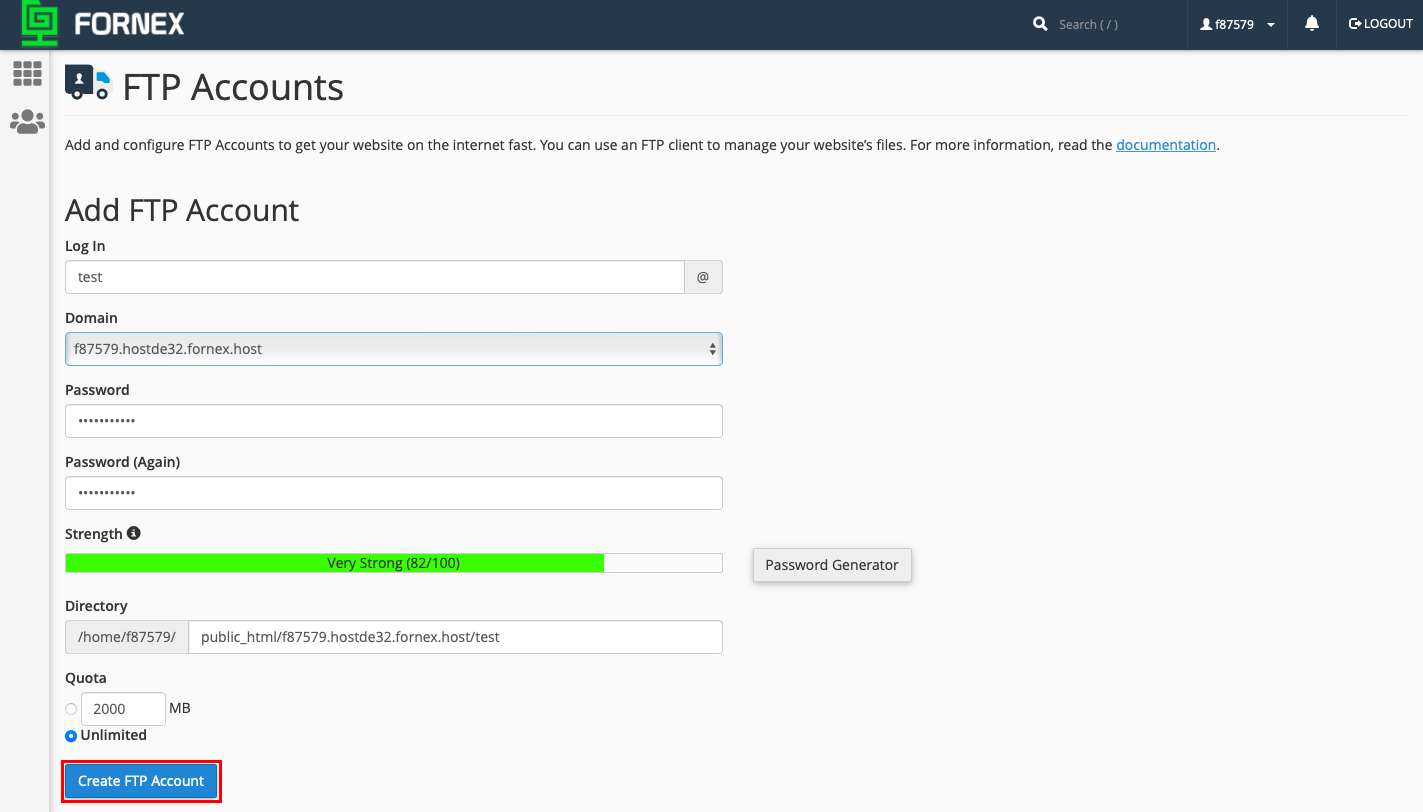This screenshot has height=812, width=1423.
Task: Click the search magnifier icon
Action: 1040,24
